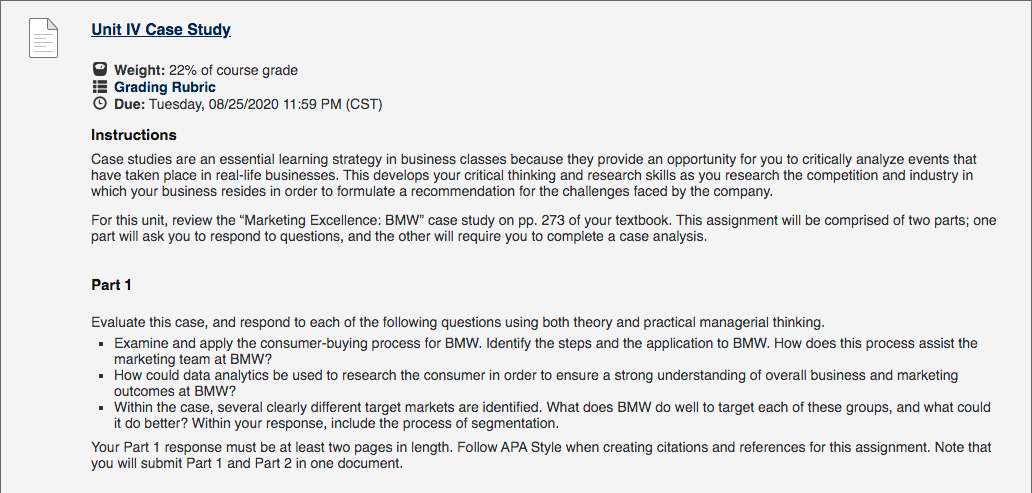Click the data analytics question text
The width and height of the screenshot is (1032, 493).
(x=536, y=383)
